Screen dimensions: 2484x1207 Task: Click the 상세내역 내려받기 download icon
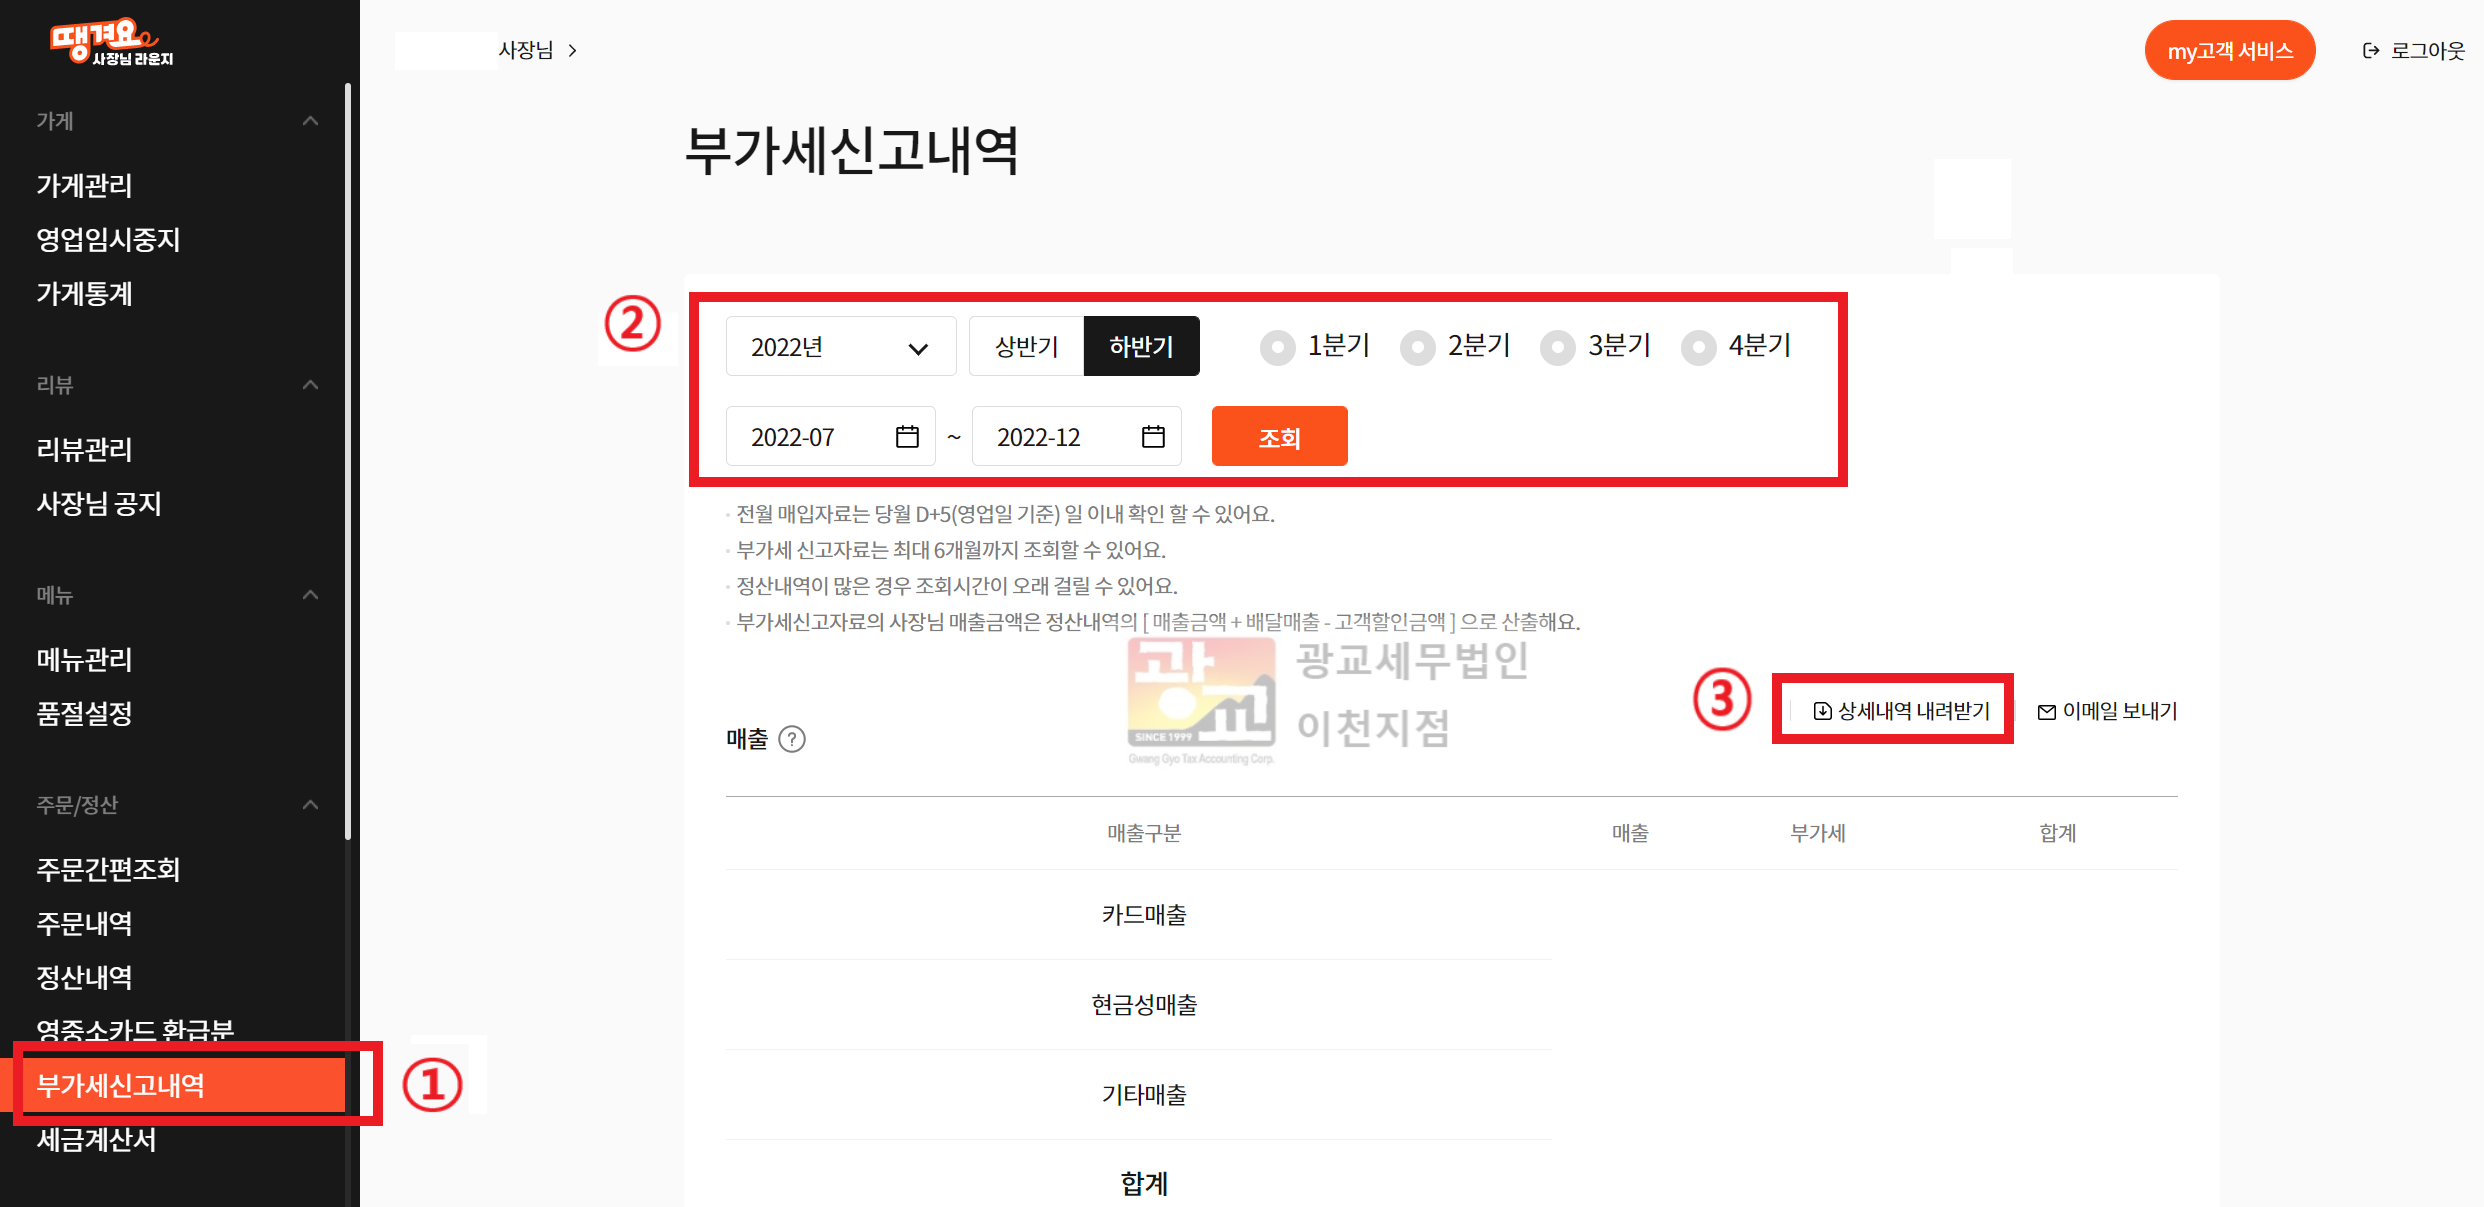(1822, 711)
